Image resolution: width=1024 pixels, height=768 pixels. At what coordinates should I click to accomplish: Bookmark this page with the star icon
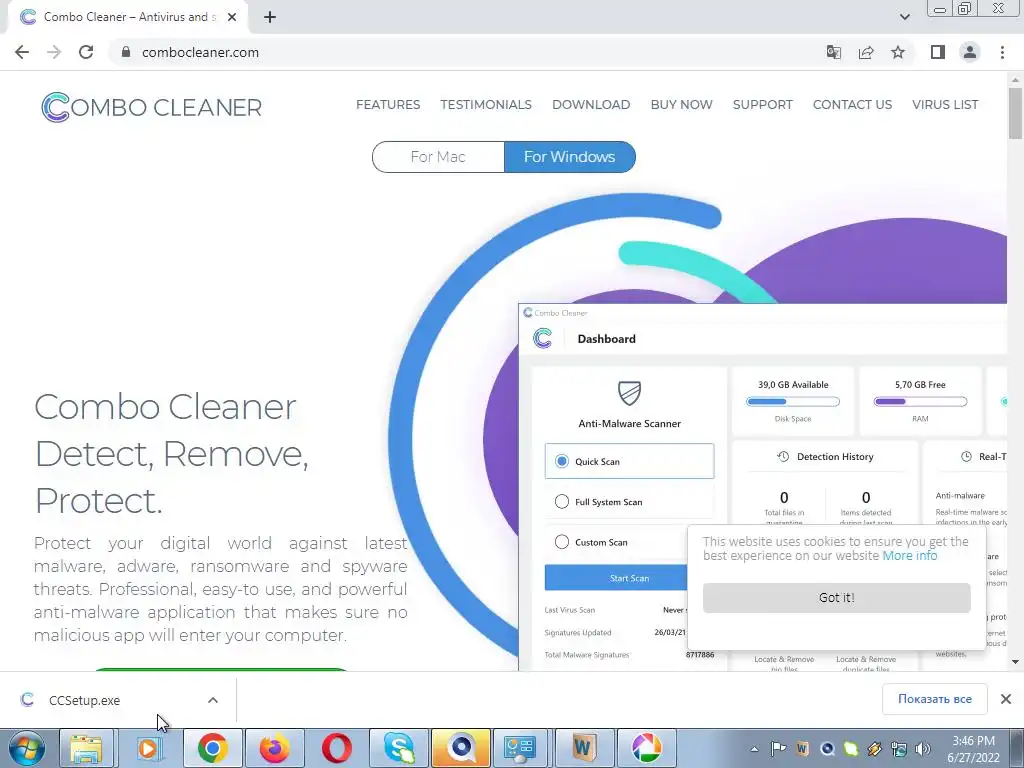pyautogui.click(x=898, y=52)
